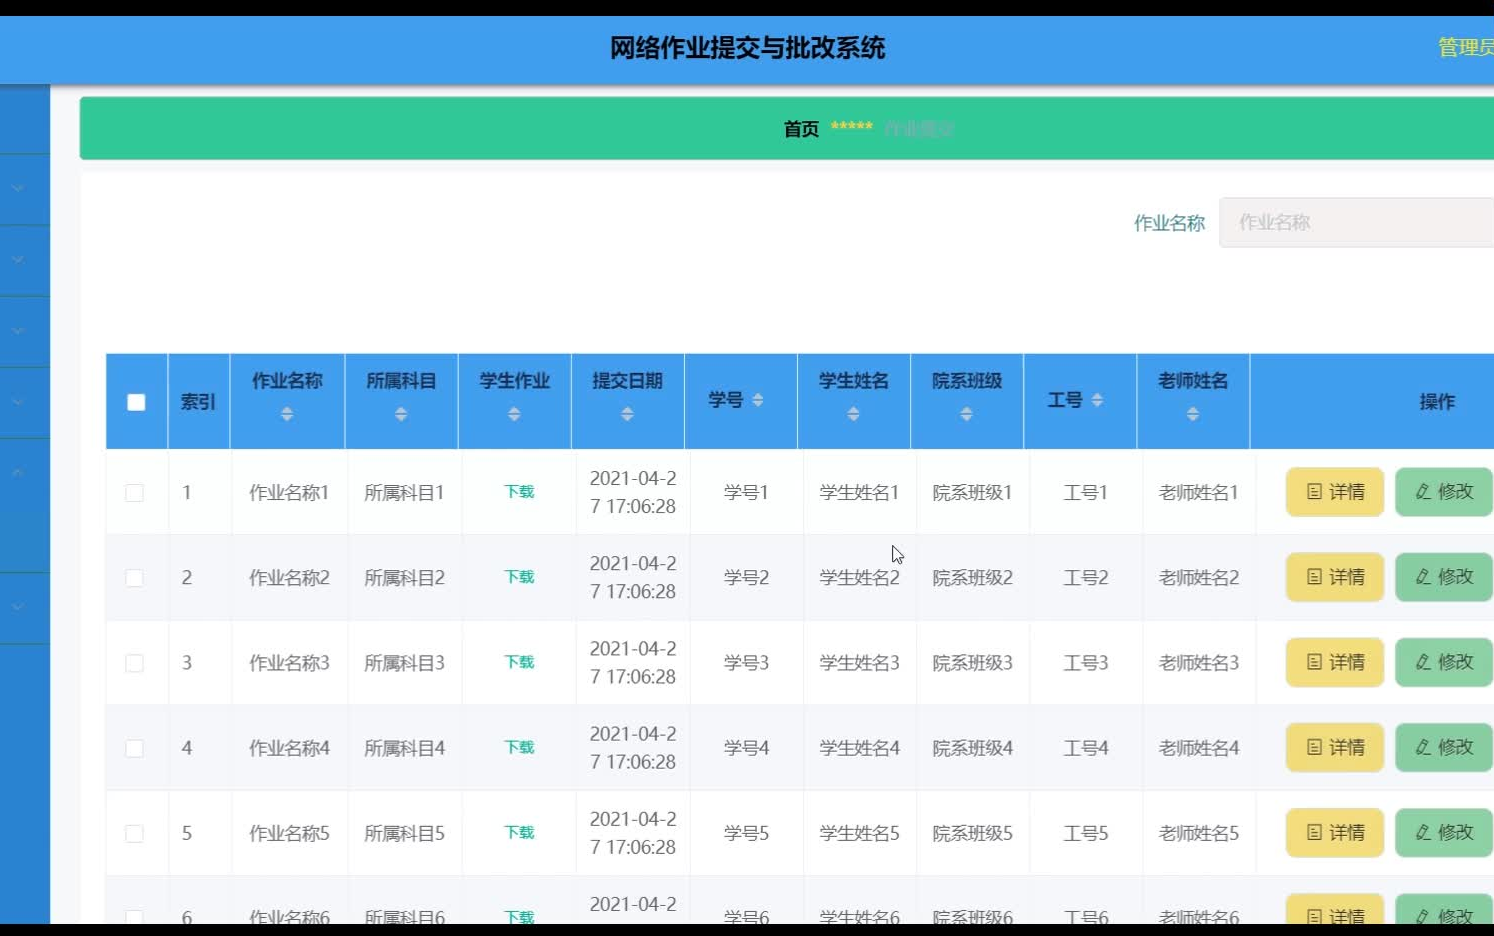
Task: Sort the 老师姓名 column with its arrows icon
Action: tap(1193, 413)
